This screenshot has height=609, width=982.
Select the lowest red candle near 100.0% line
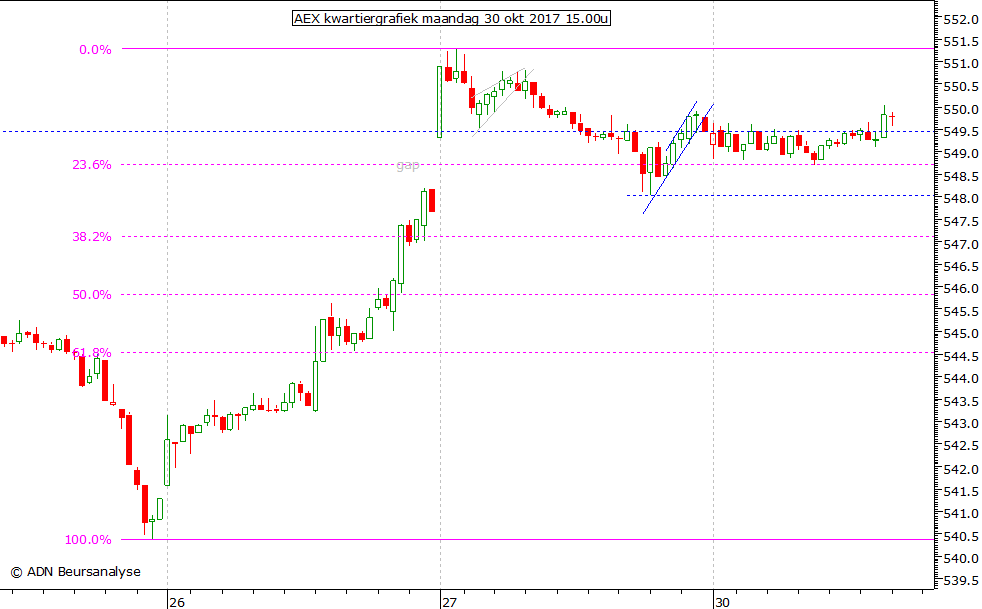[x=145, y=503]
